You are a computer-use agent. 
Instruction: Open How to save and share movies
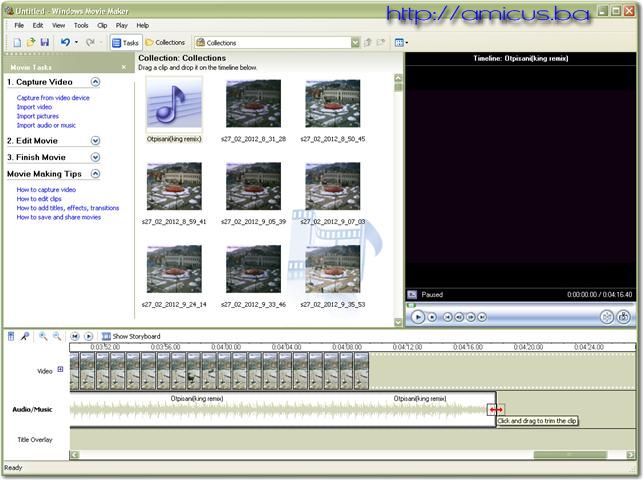point(59,217)
